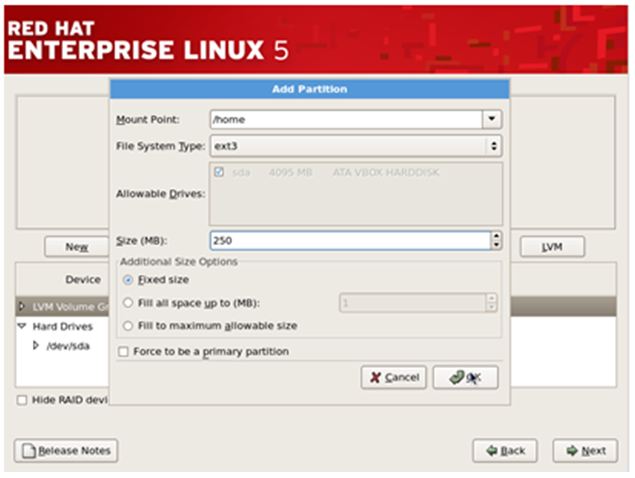Click the /dev/sda label

pyautogui.click(x=68, y=346)
